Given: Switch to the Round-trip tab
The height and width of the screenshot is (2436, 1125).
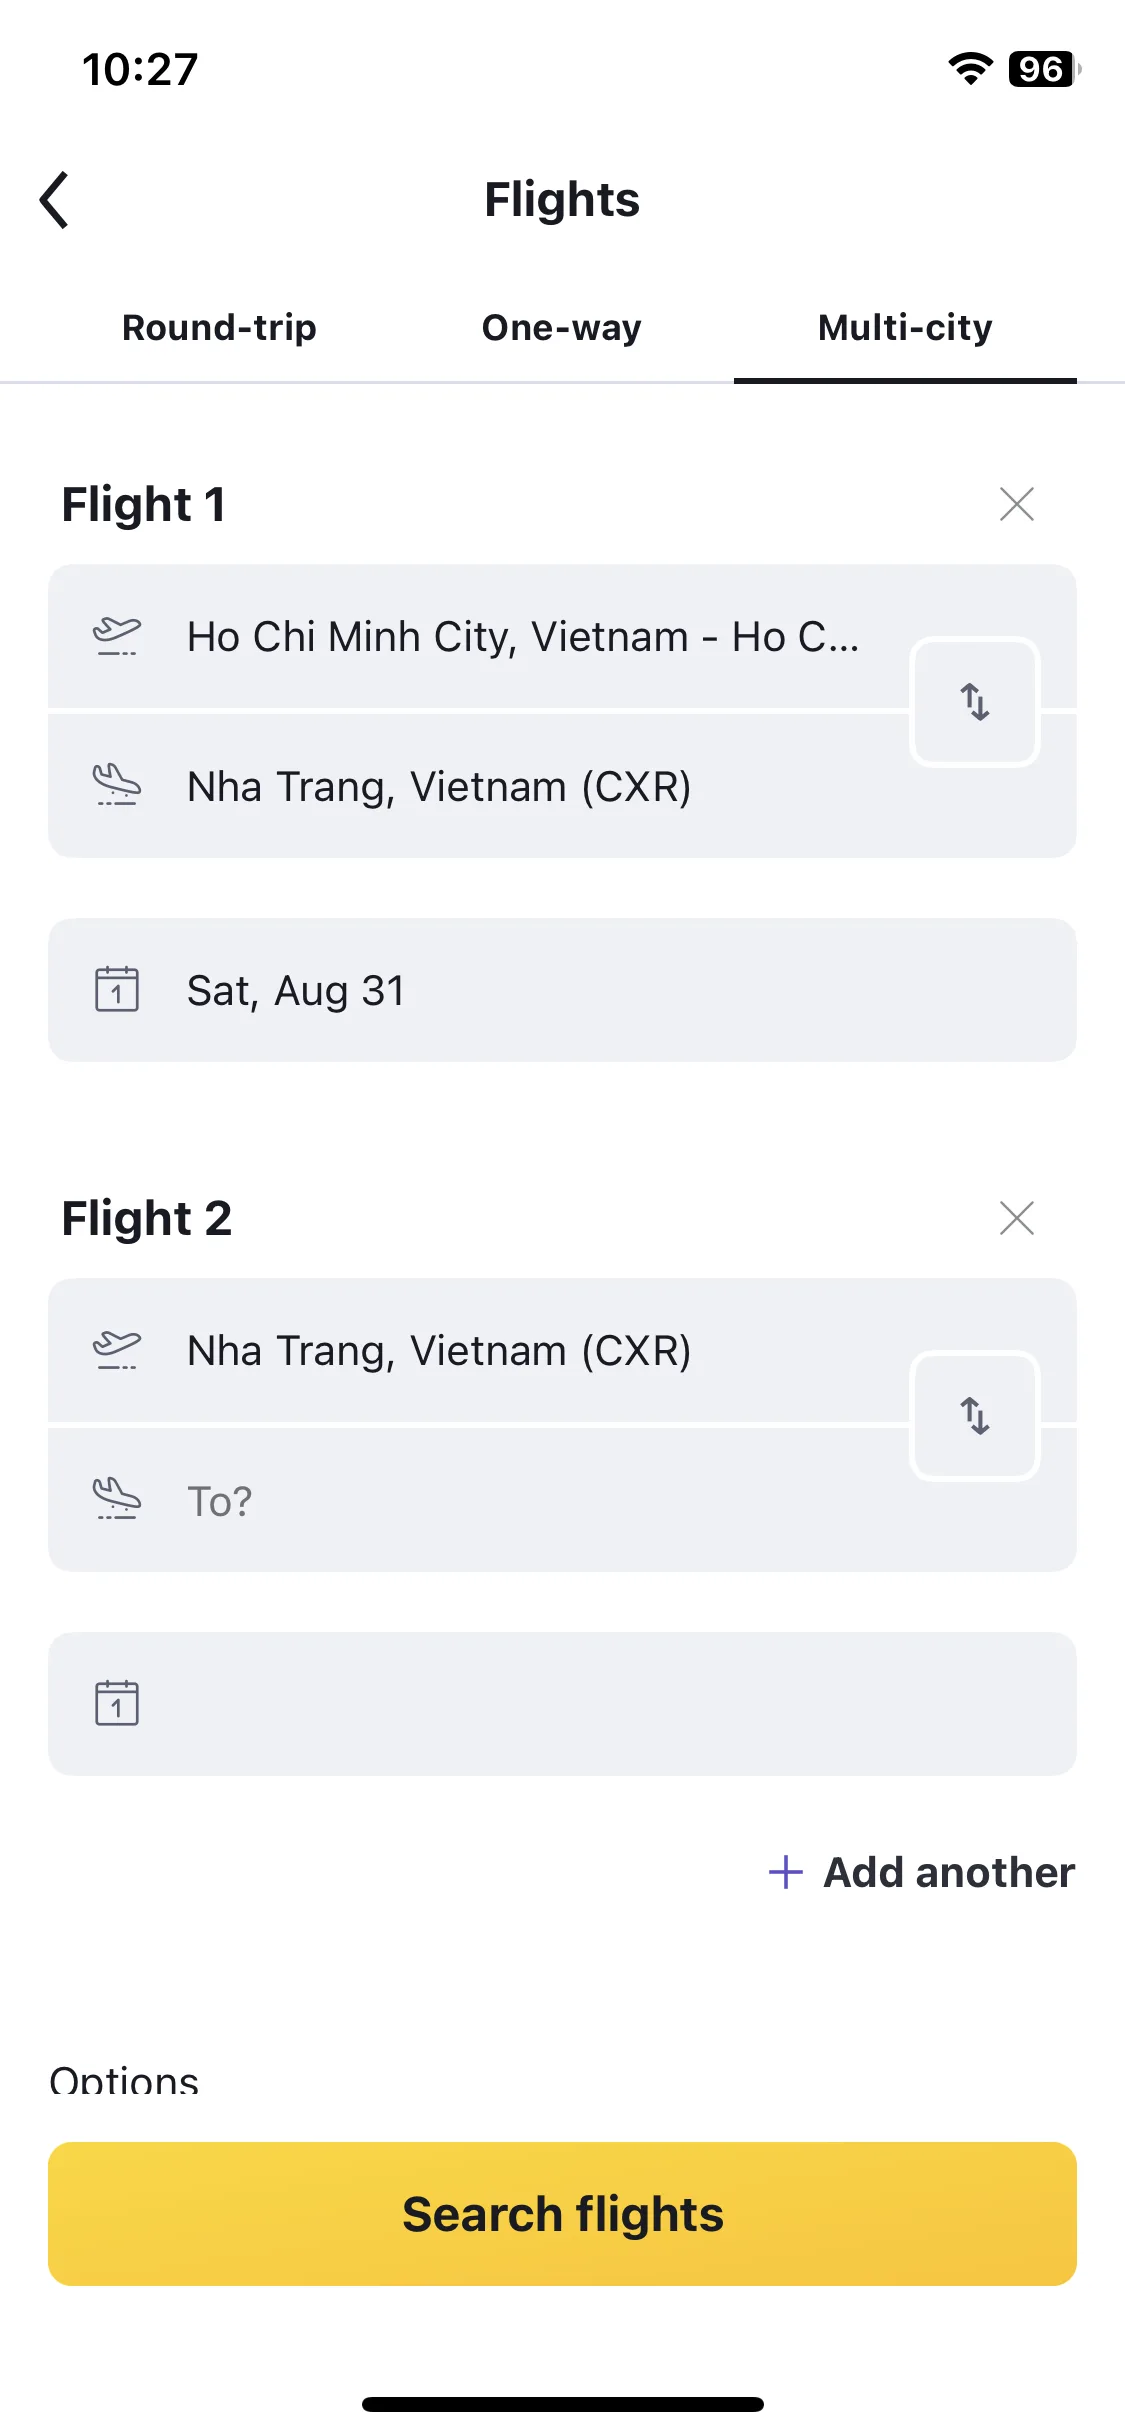Looking at the screenshot, I should (219, 328).
